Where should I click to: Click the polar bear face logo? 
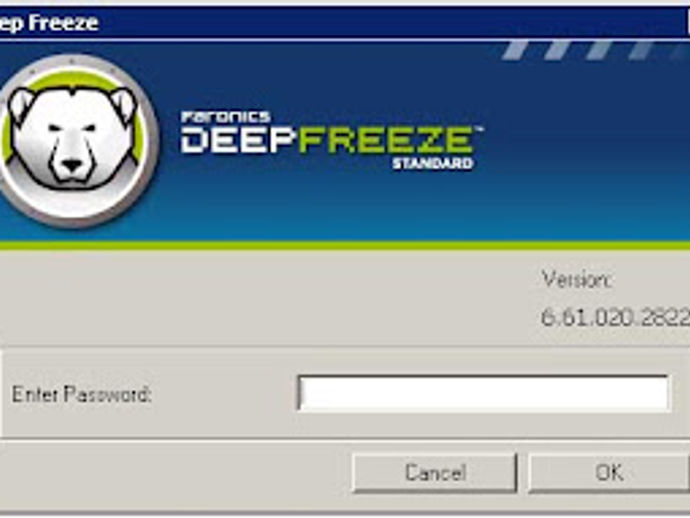pyautogui.click(x=72, y=137)
